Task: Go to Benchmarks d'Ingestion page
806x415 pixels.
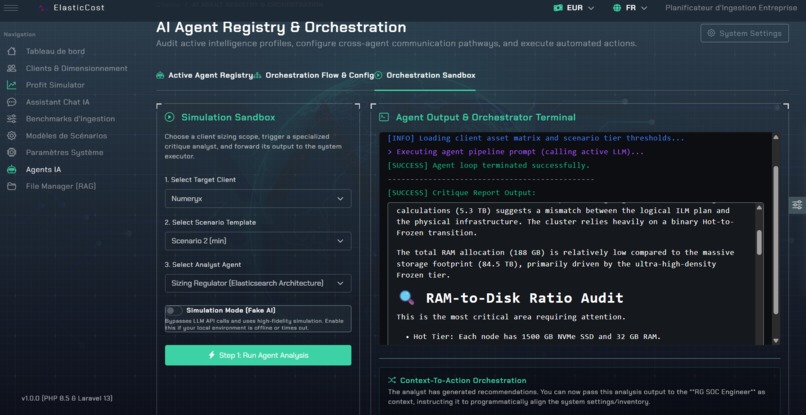Action: click(70, 119)
